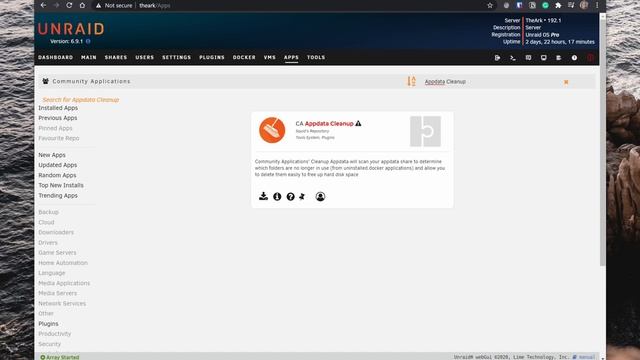The image size is (640, 360).
Task: Click the media control extension icon
Action: [571, 5]
